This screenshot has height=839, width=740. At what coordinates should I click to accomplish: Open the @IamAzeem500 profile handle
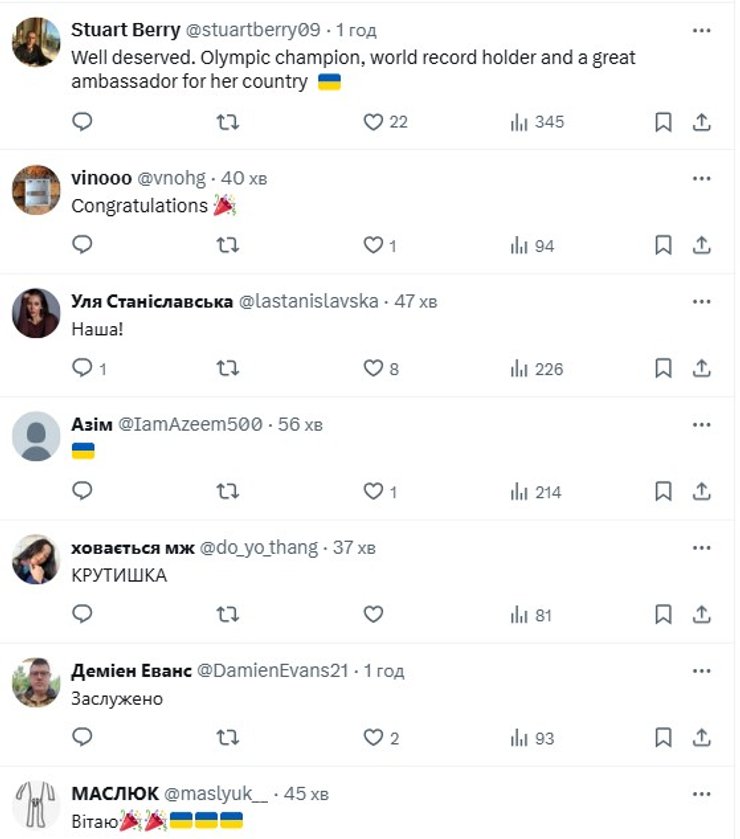pos(191,424)
